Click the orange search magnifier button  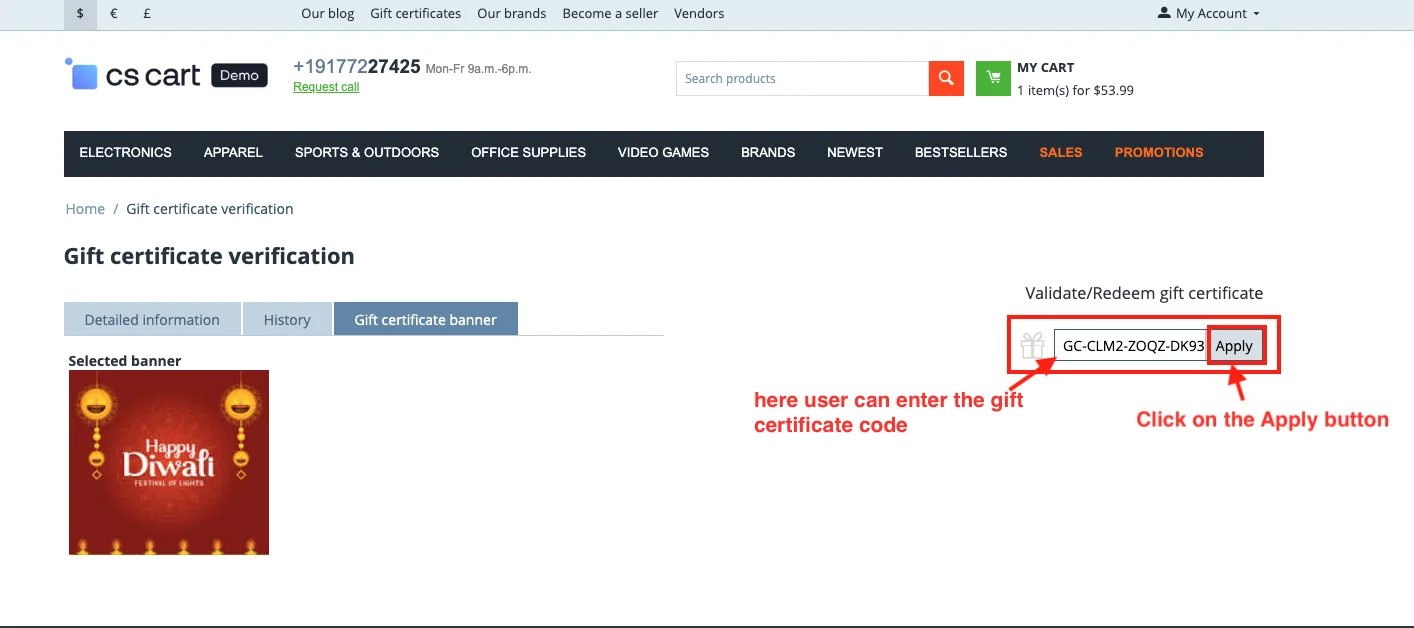pyautogui.click(x=945, y=79)
